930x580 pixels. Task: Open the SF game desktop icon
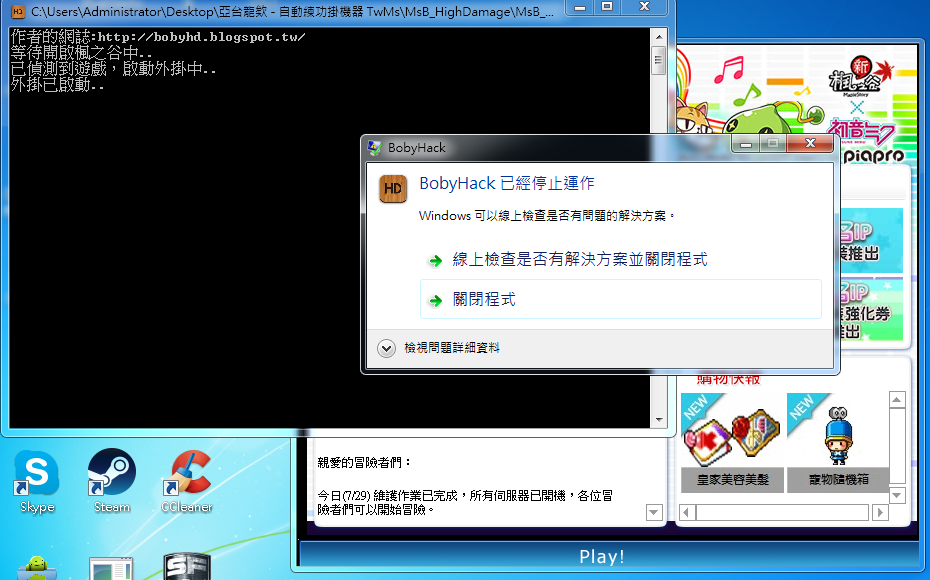188,568
